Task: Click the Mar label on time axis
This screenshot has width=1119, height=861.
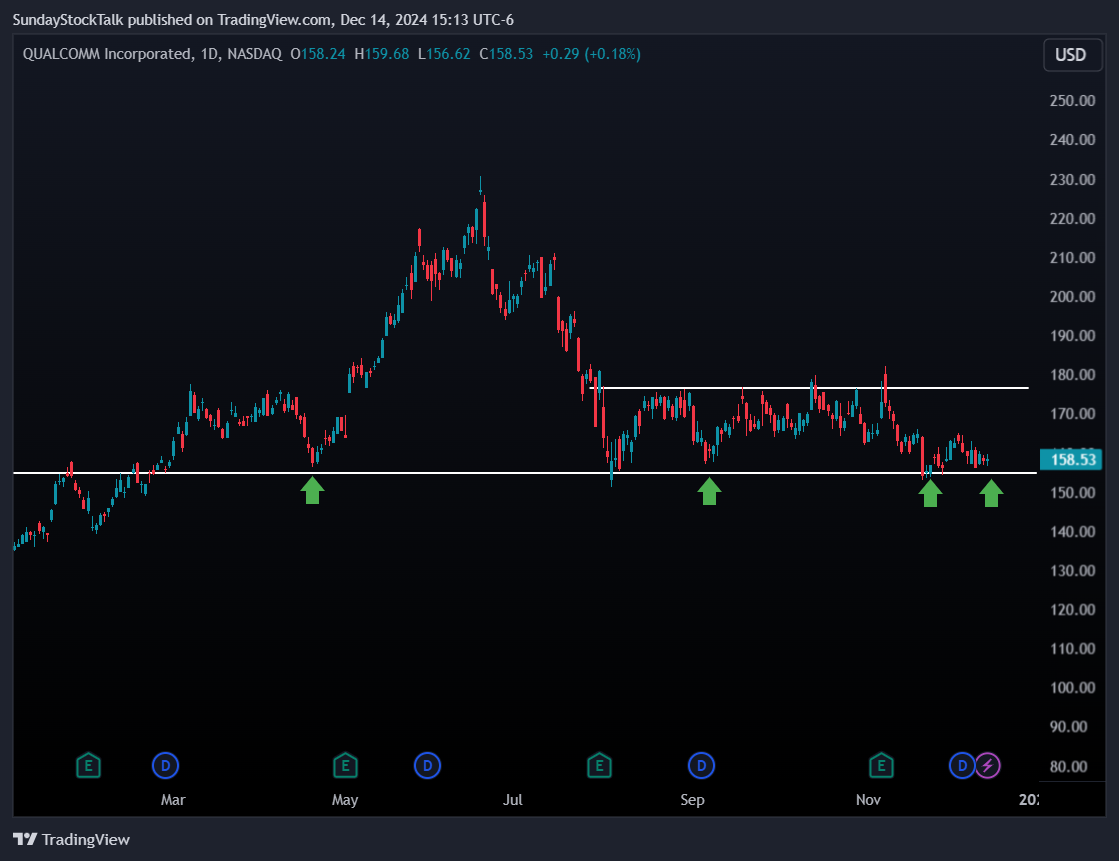Action: click(173, 800)
